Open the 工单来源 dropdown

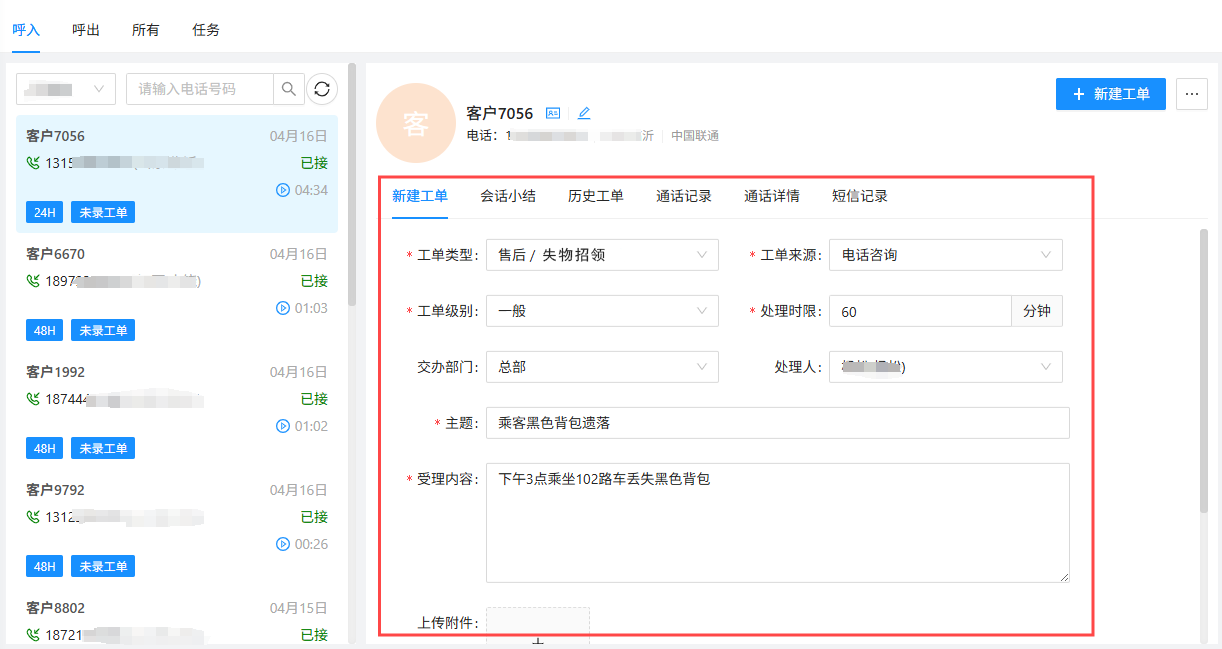(946, 255)
